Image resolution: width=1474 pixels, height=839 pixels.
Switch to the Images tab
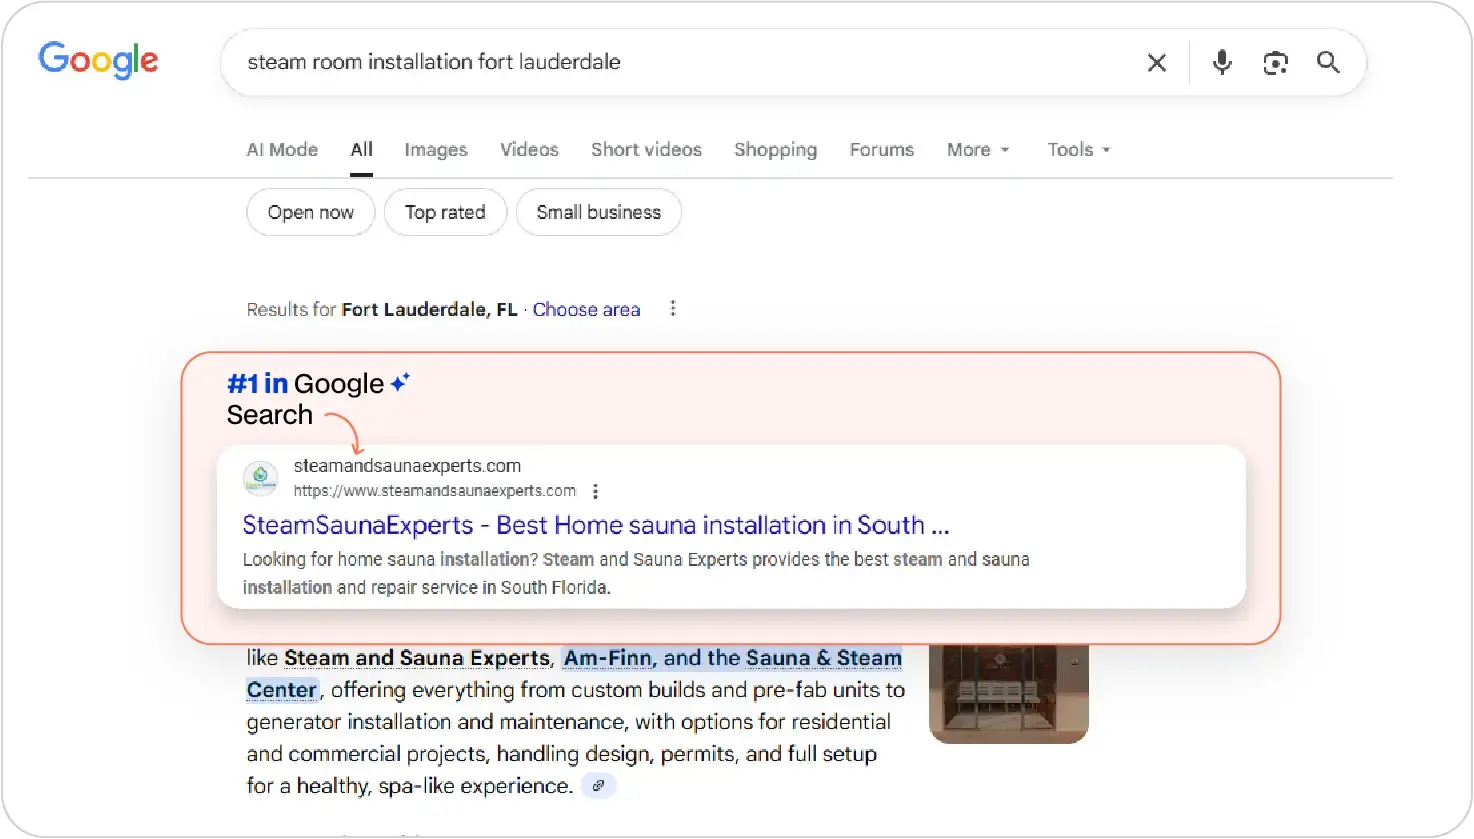[436, 149]
